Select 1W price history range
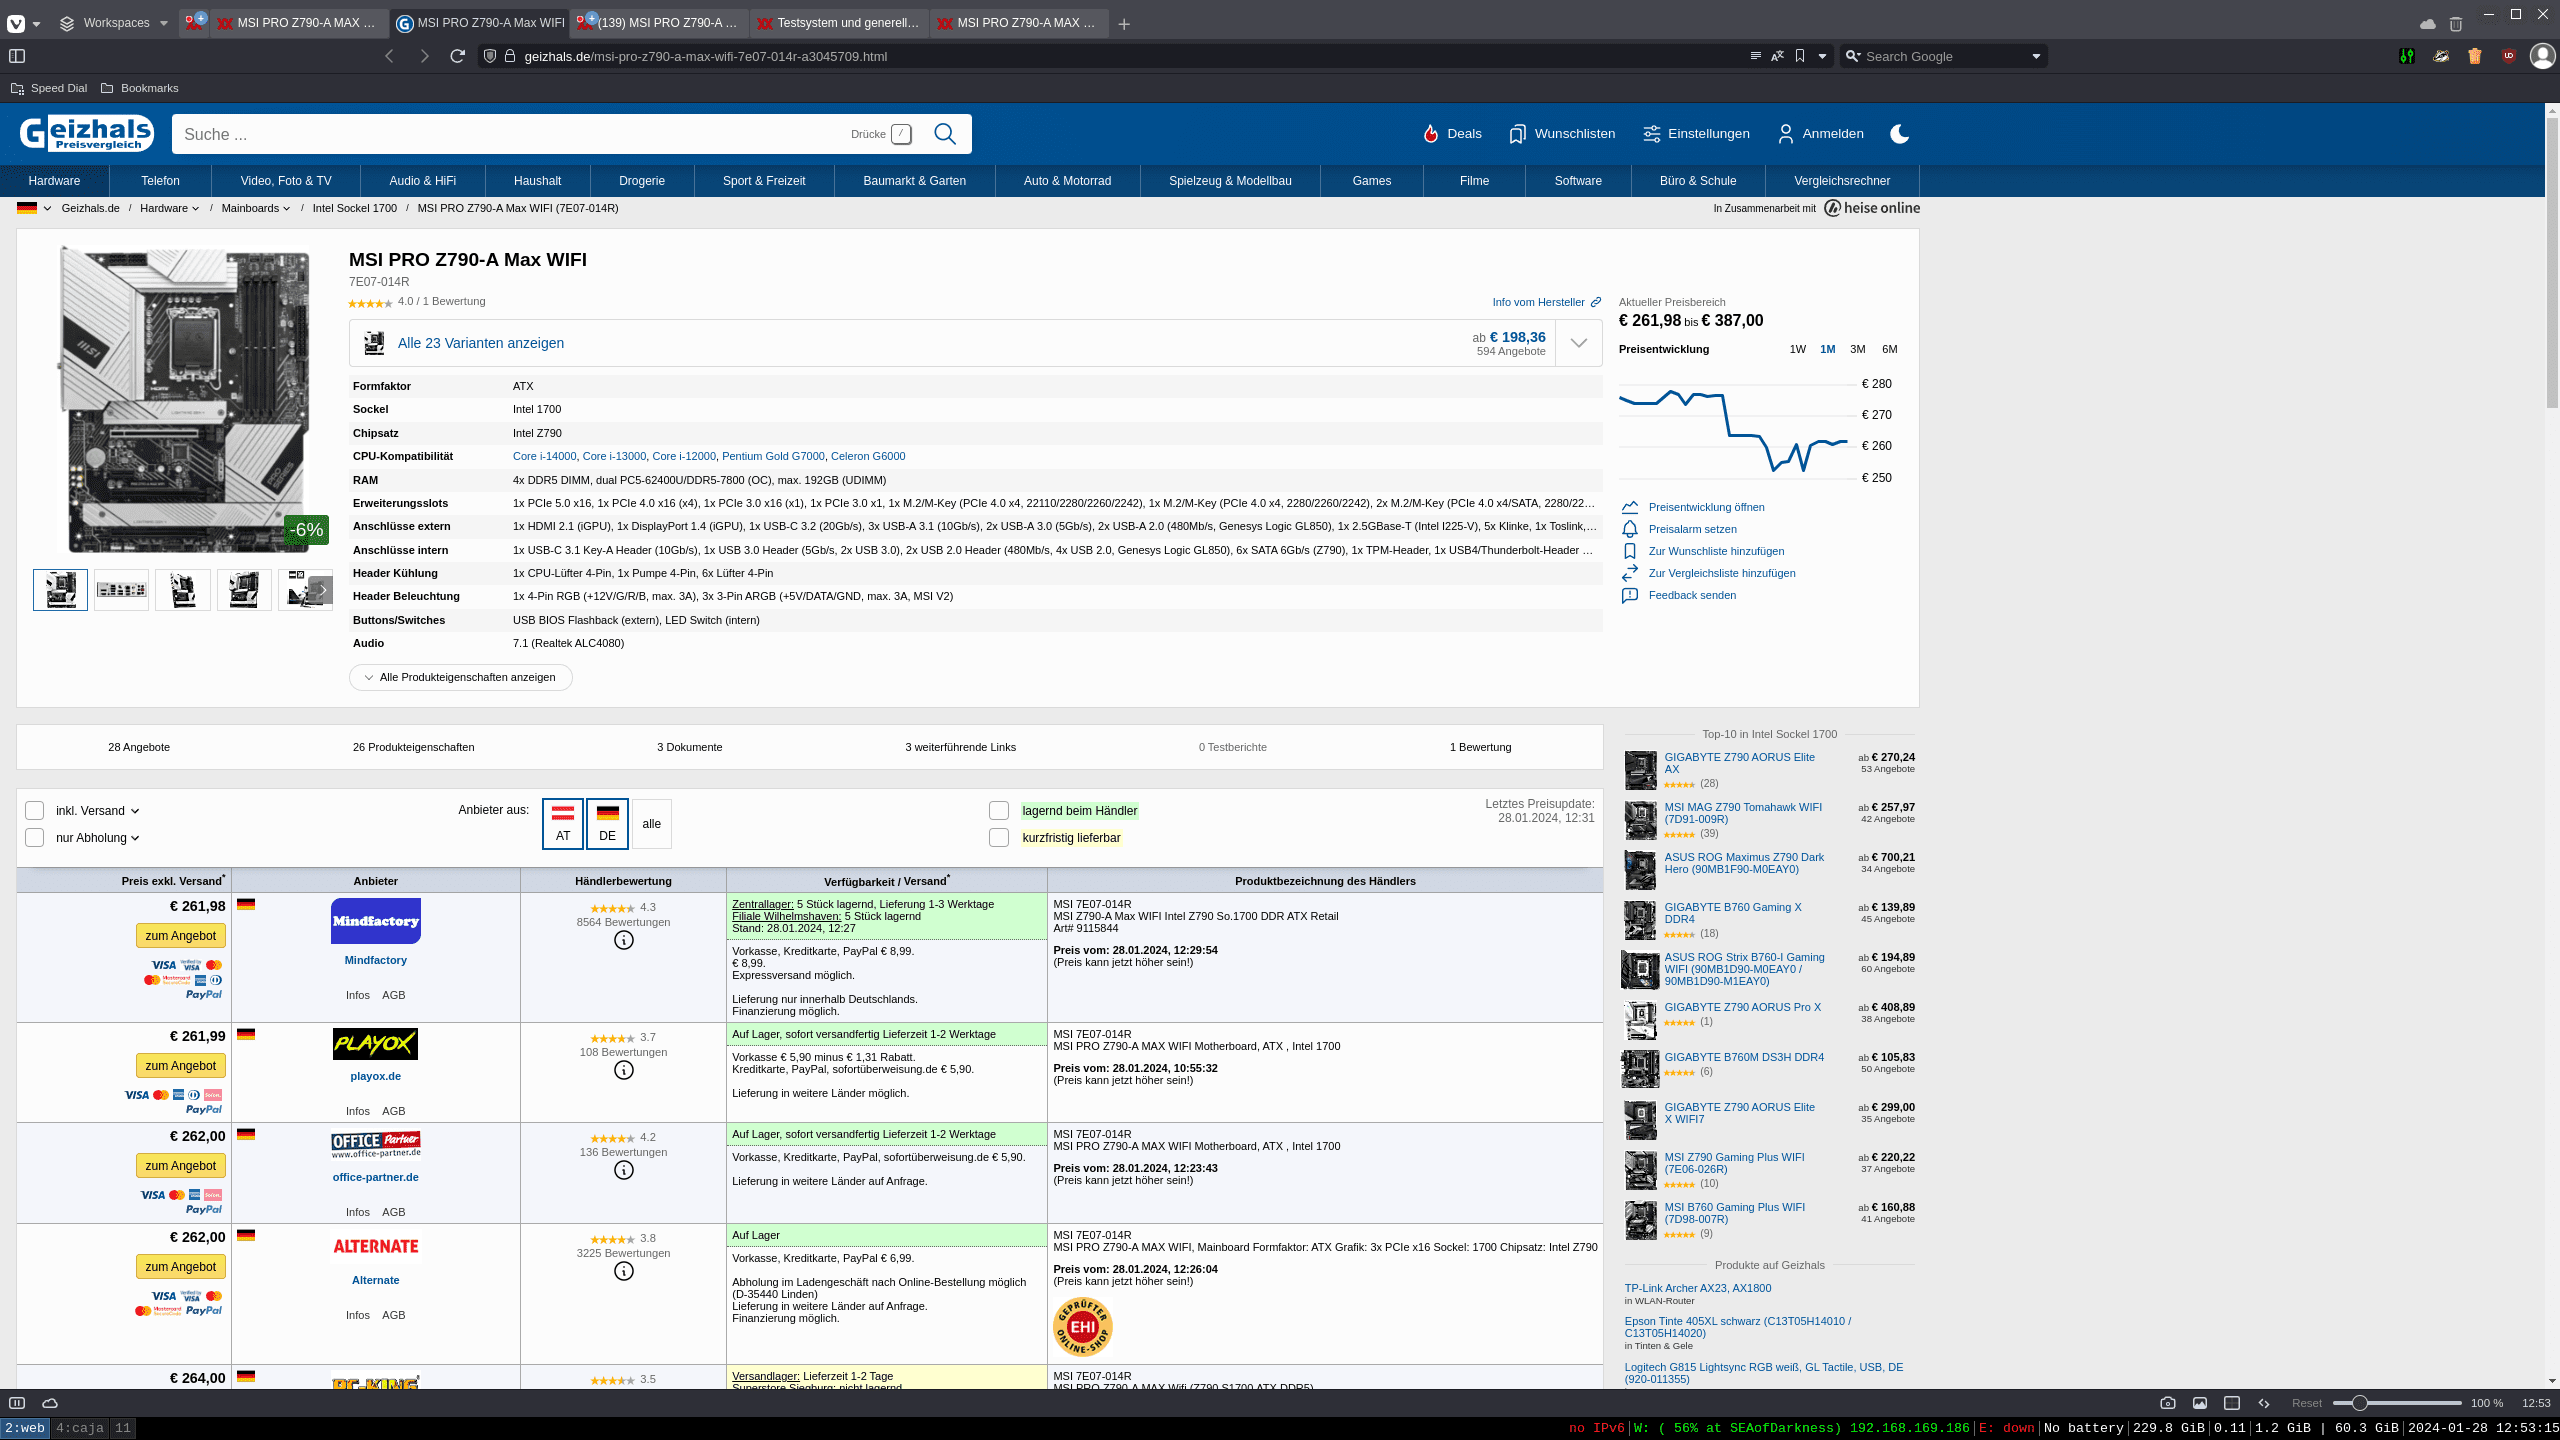This screenshot has height=1440, width=2560. click(1798, 349)
